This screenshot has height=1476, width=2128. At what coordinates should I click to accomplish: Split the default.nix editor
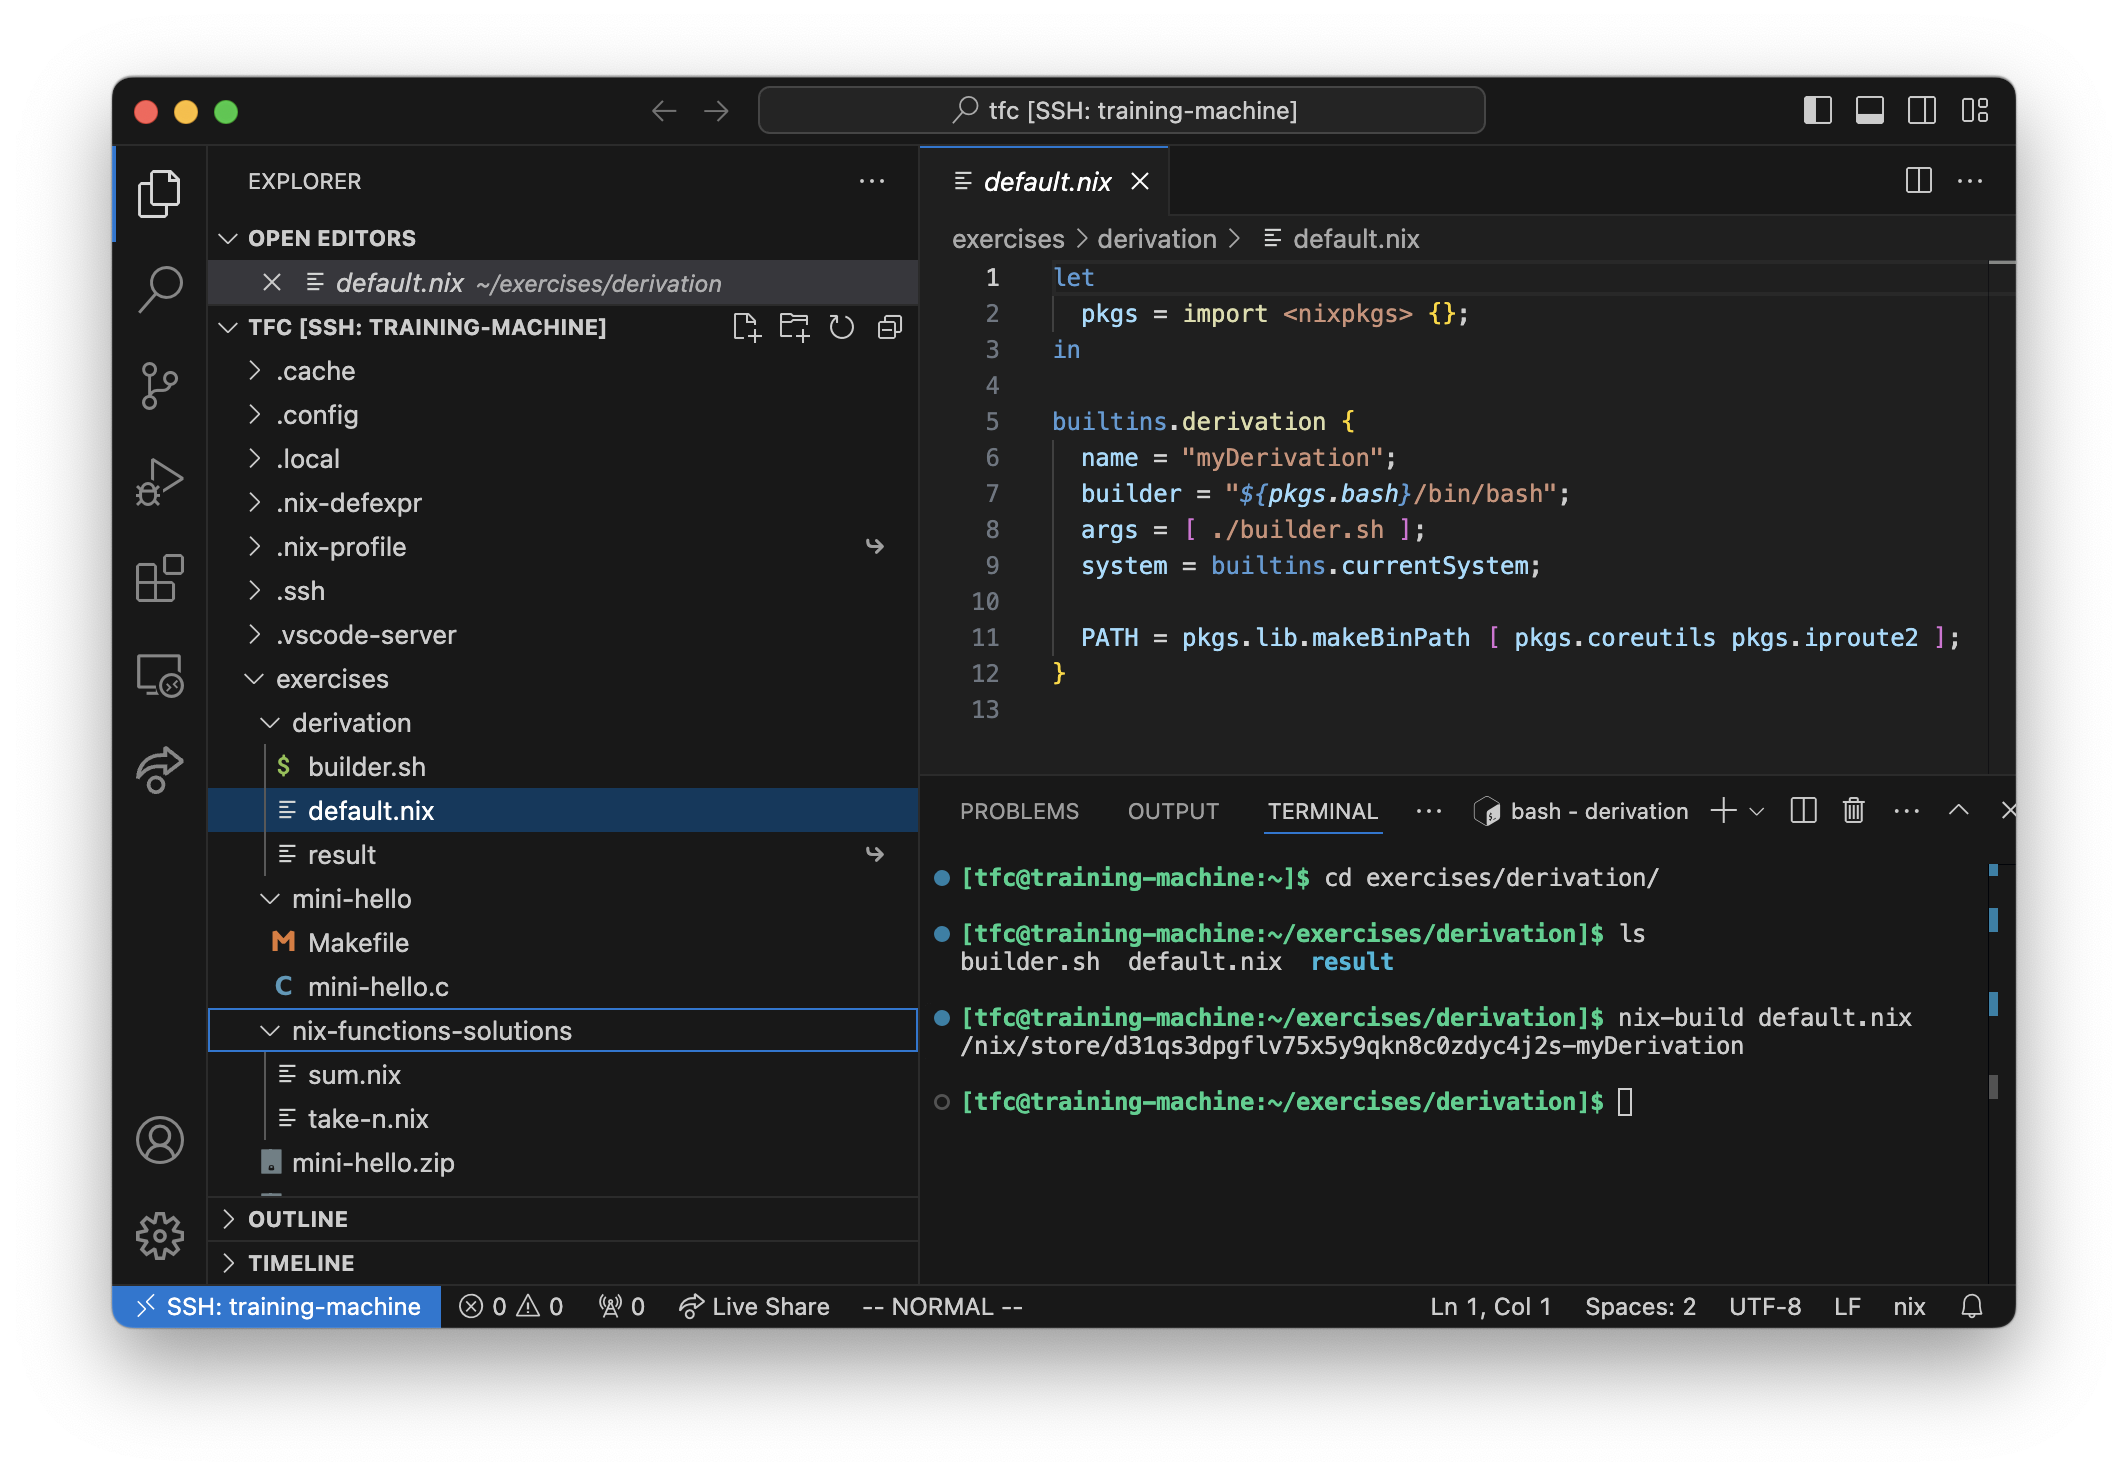click(x=1920, y=181)
